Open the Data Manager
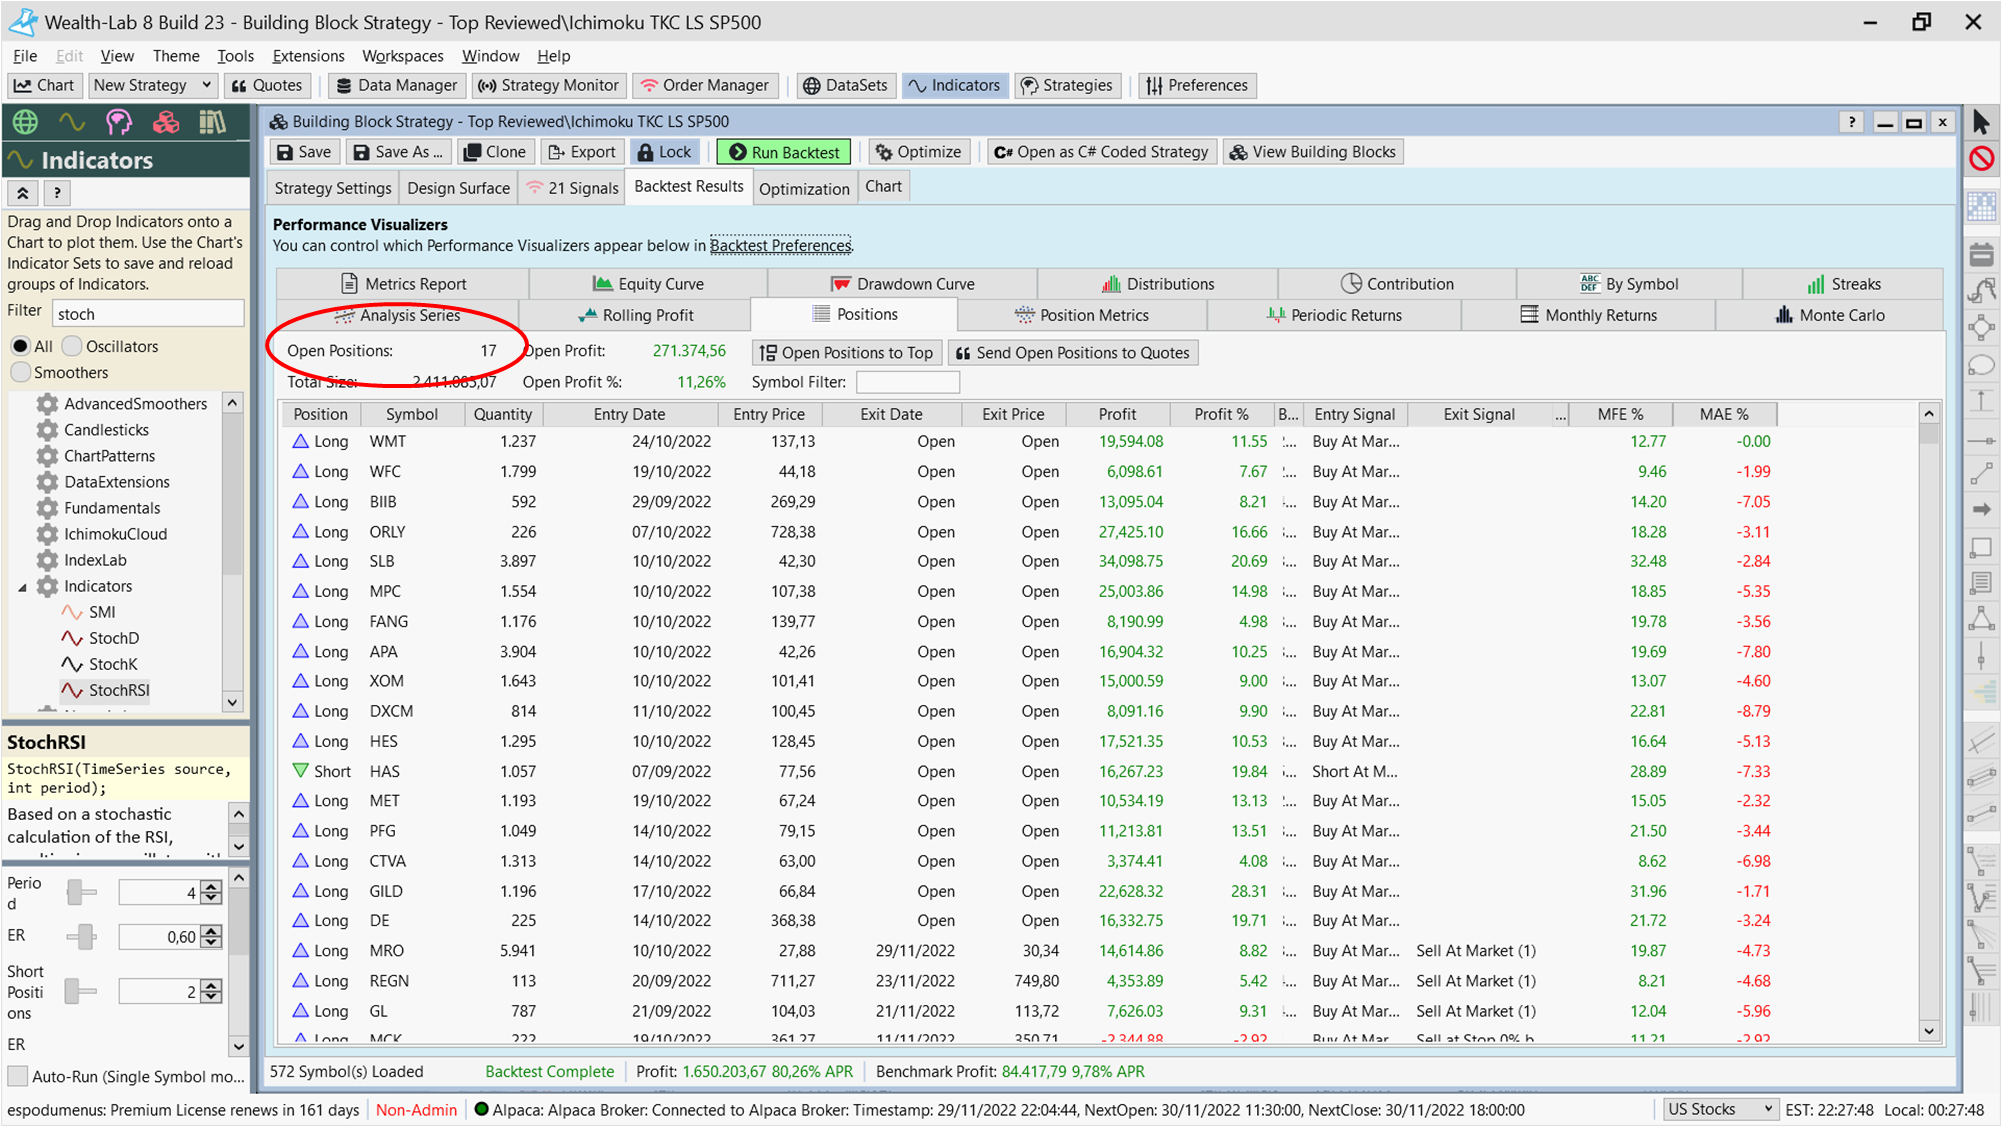 point(396,85)
